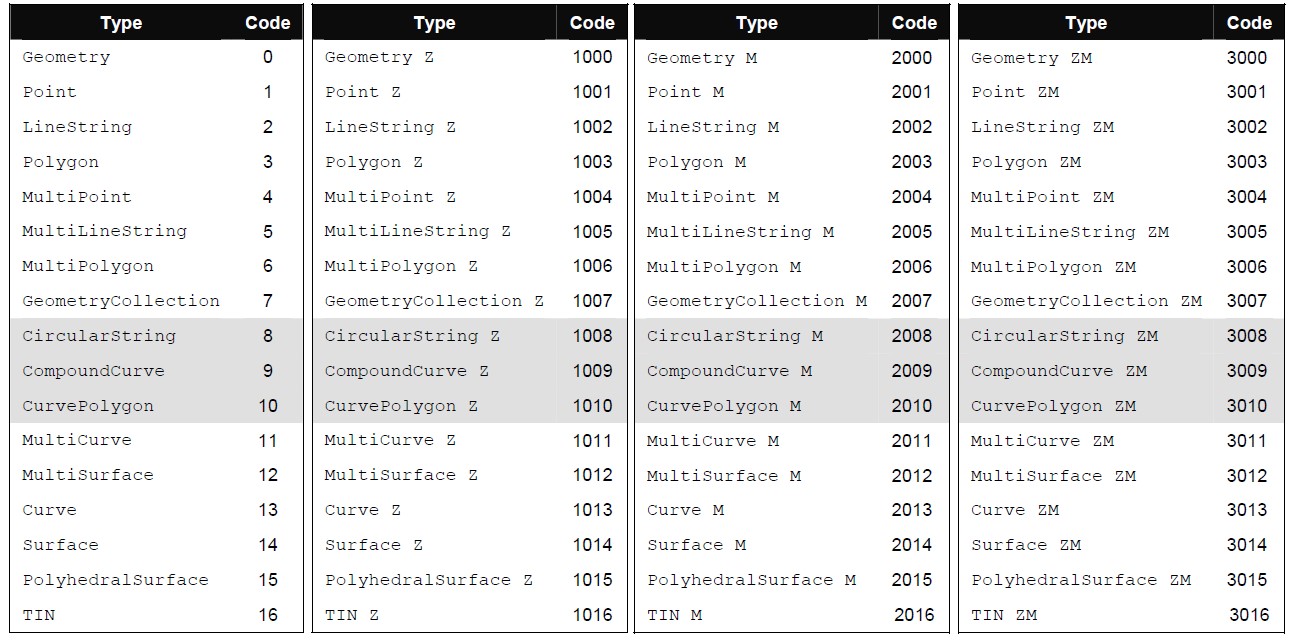Screen dimensions: 1293x640
Task: Select the 'MultiPolygon' cell in first table
Action: (88, 266)
